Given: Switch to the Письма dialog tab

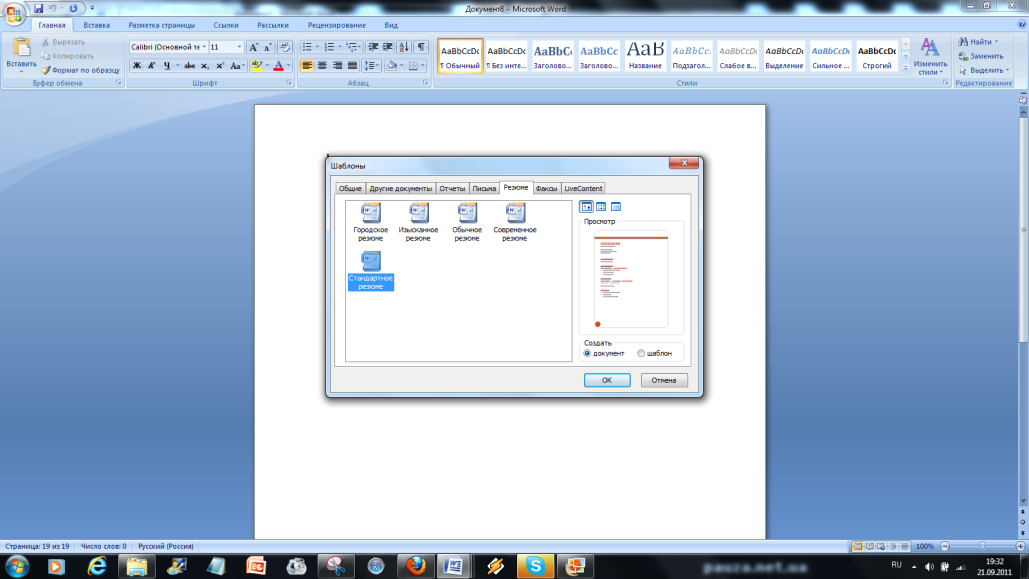Looking at the screenshot, I should pyautogui.click(x=484, y=188).
